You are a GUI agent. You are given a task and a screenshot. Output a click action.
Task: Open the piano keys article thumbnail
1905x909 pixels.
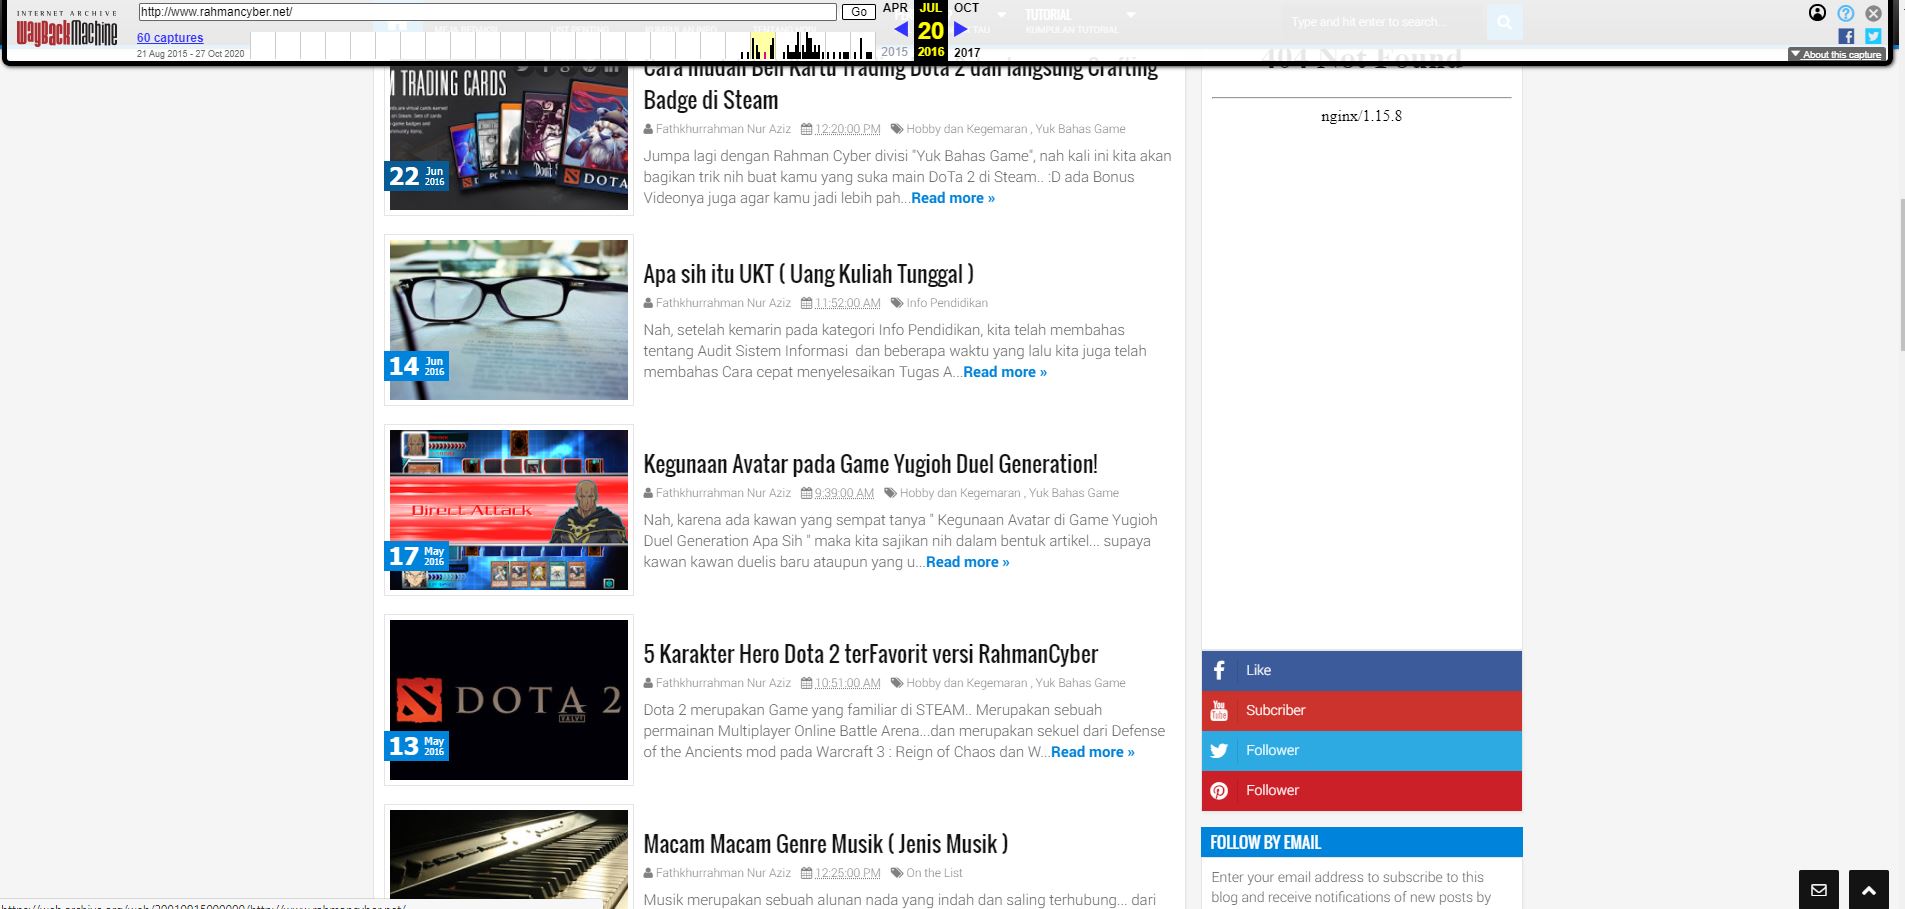coord(509,859)
